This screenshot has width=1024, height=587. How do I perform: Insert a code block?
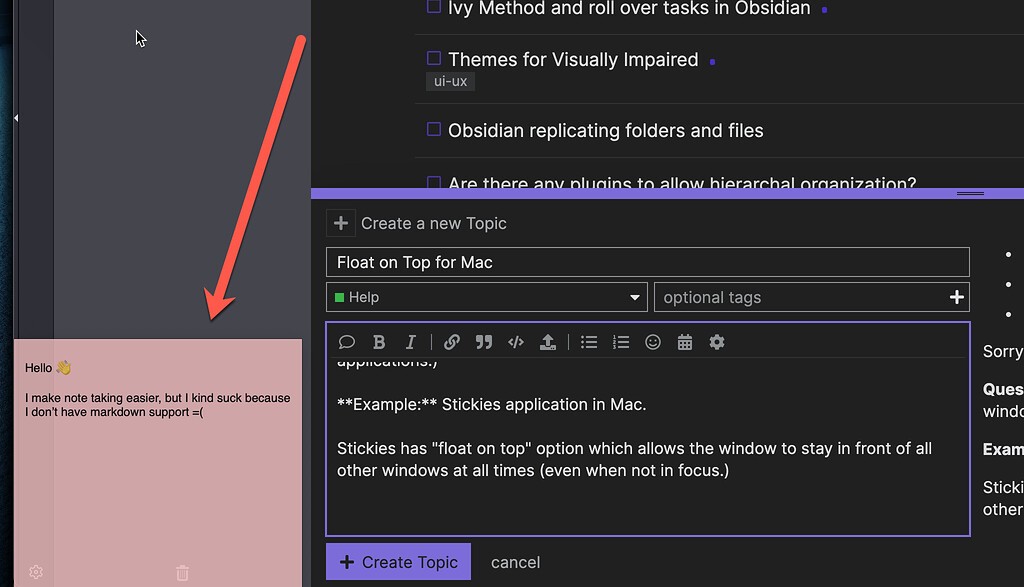pos(516,342)
